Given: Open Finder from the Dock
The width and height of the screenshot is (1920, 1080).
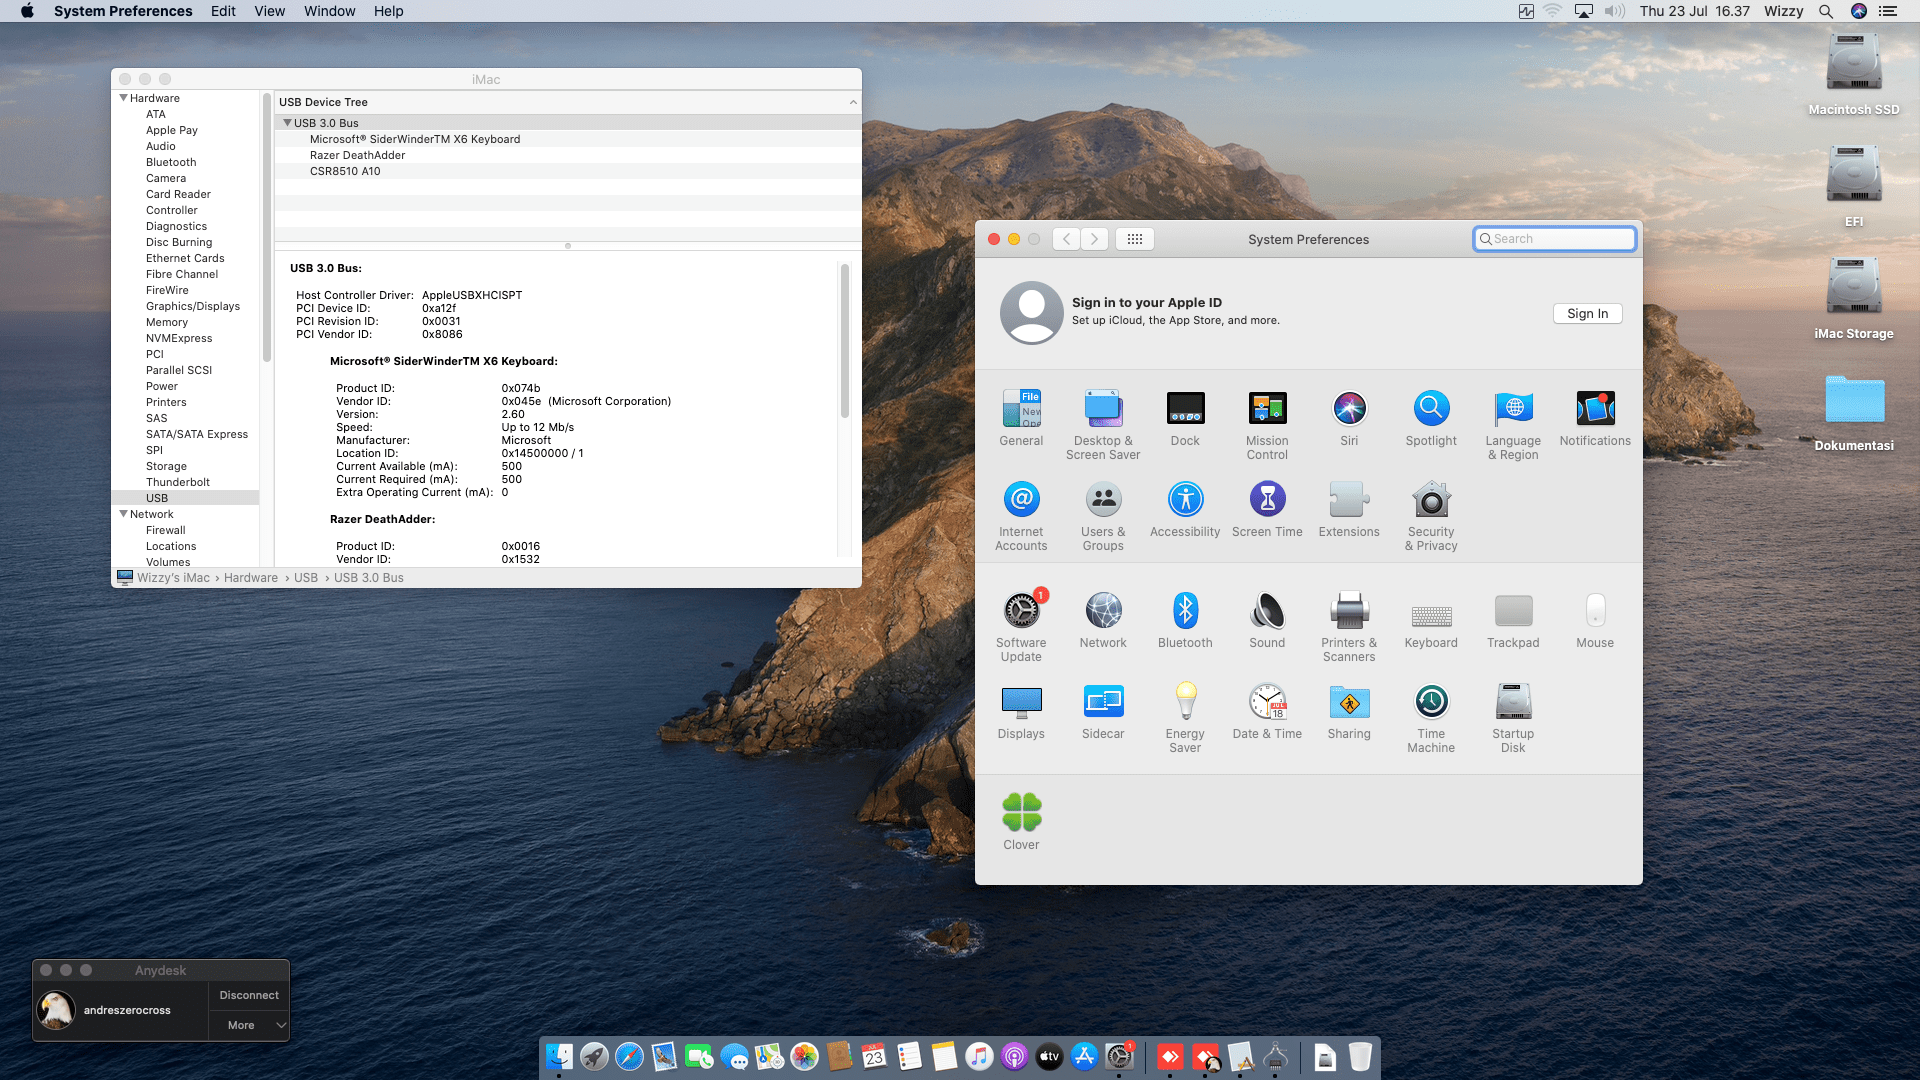Looking at the screenshot, I should [559, 1056].
